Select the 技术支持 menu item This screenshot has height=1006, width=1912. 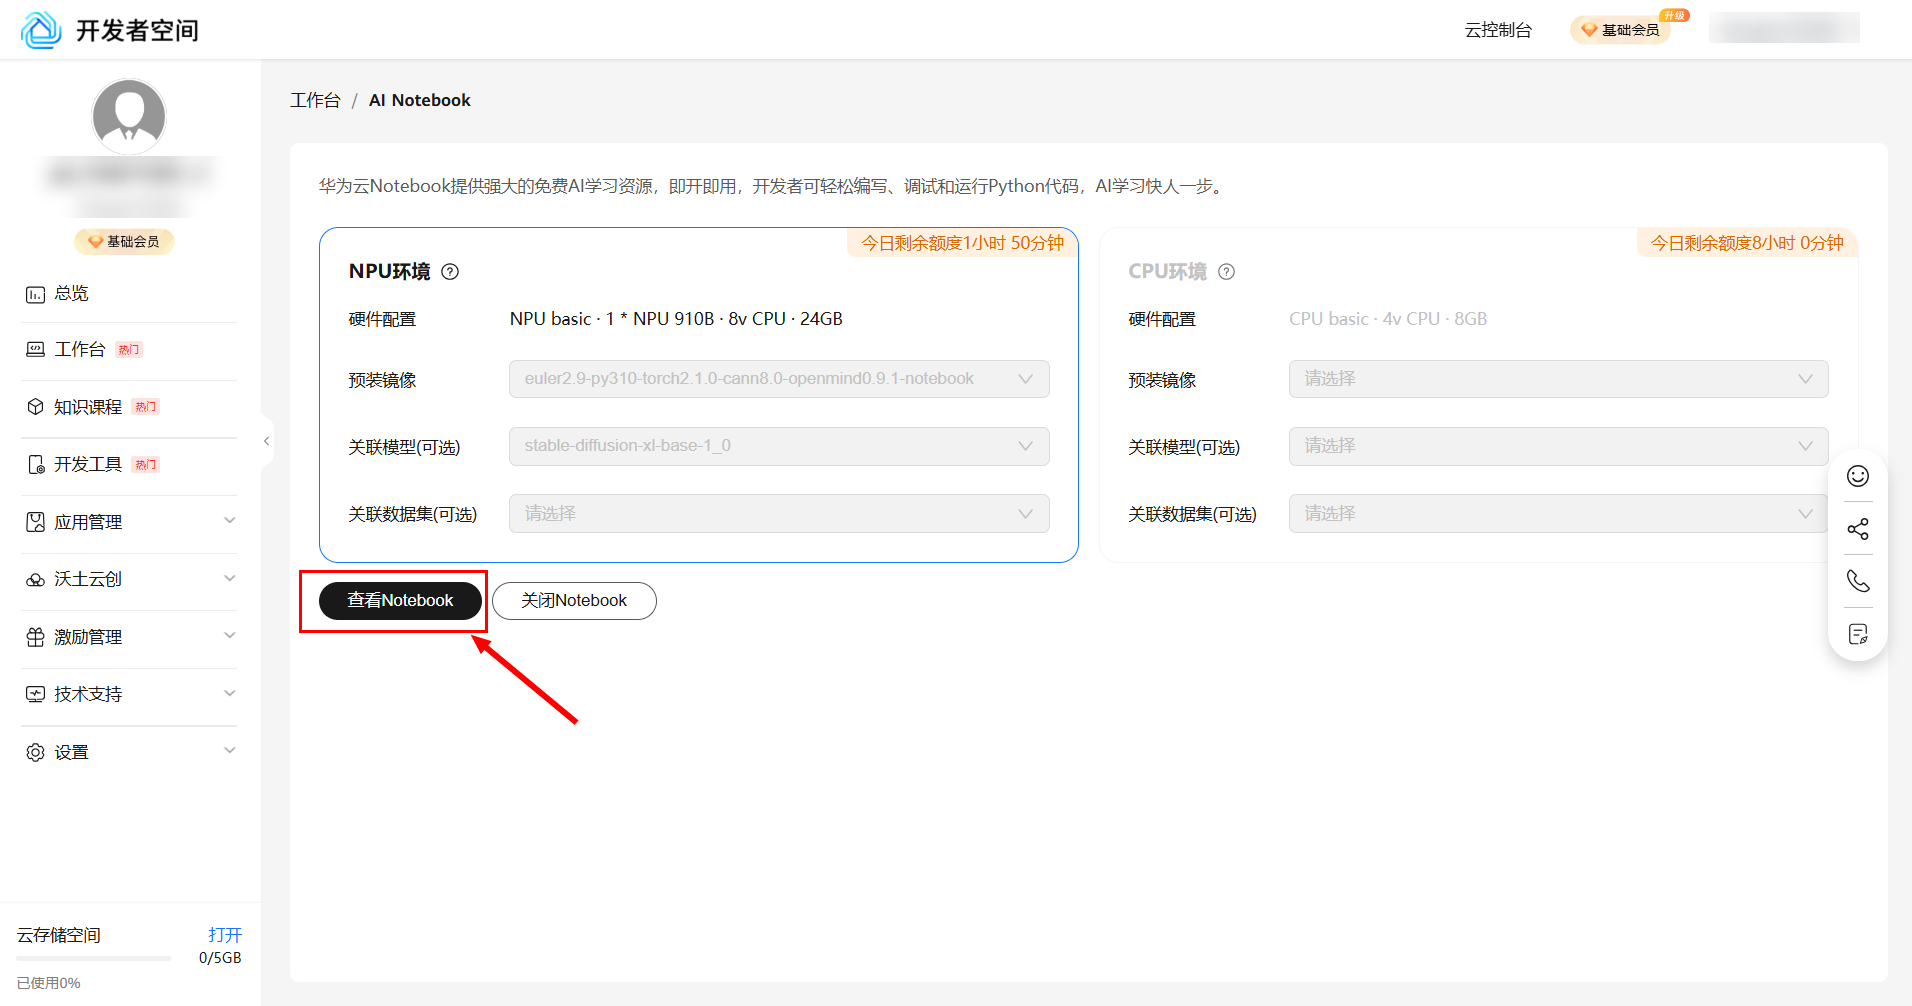point(88,694)
